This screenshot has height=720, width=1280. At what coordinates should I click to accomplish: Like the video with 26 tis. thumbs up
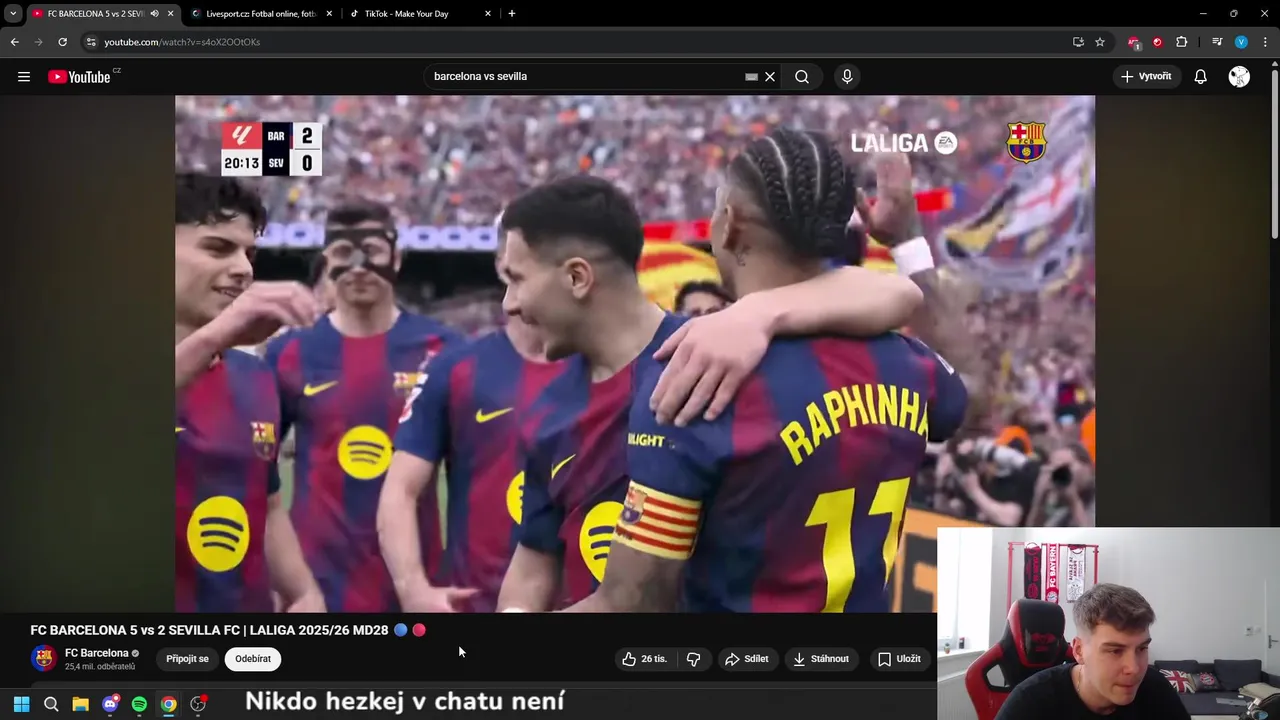pos(644,659)
